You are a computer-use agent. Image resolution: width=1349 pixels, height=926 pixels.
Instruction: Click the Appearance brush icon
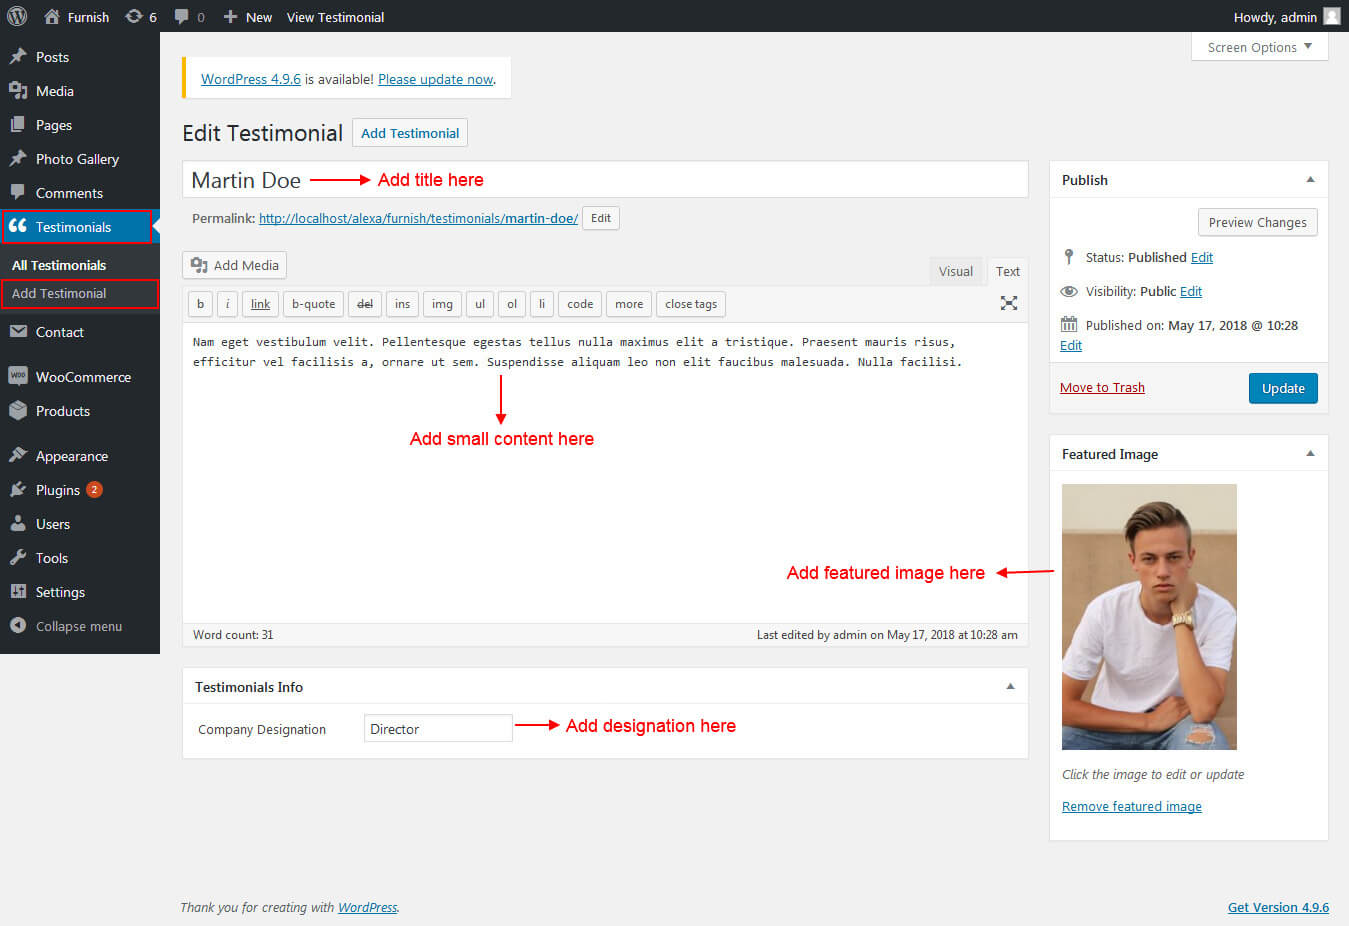click(x=18, y=456)
